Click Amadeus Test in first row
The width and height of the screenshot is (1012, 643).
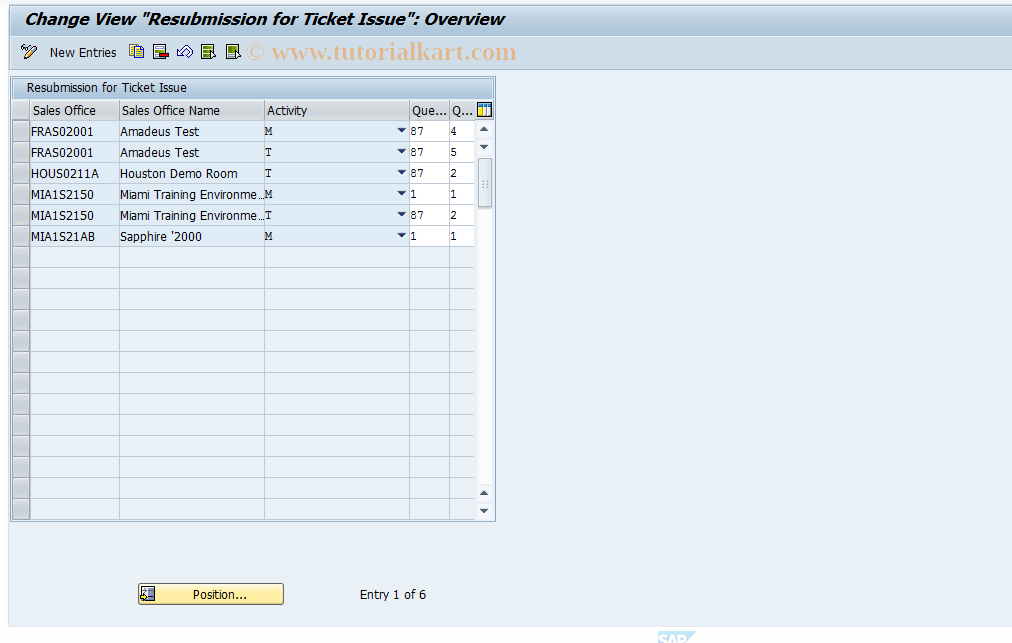click(x=192, y=131)
